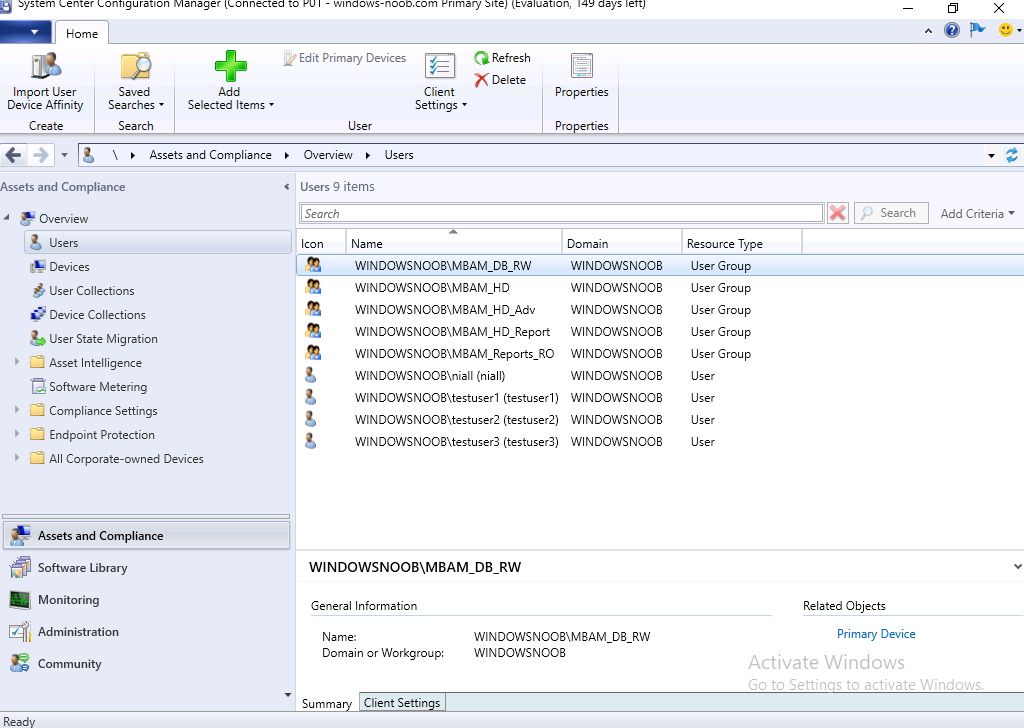This screenshot has width=1024, height=728.
Task: Click user icon in testuser3 row
Action: pos(311,441)
